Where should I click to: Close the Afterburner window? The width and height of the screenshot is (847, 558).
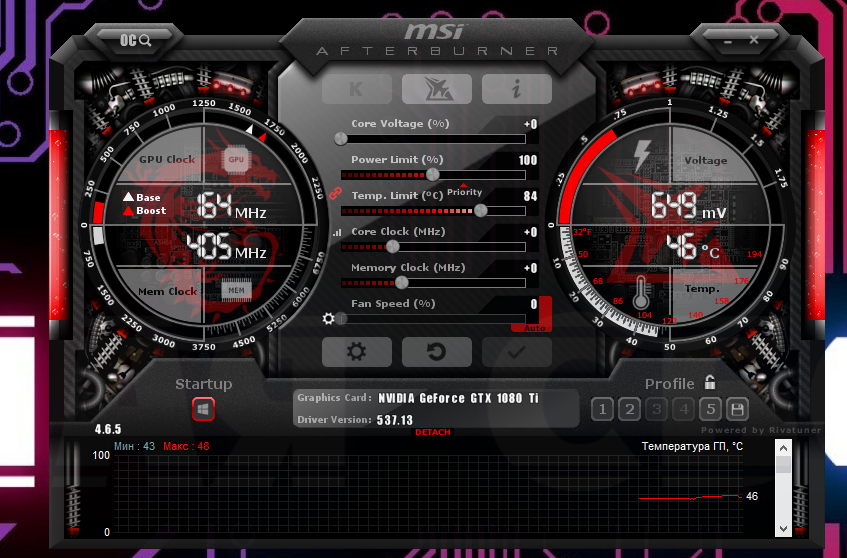coord(754,40)
